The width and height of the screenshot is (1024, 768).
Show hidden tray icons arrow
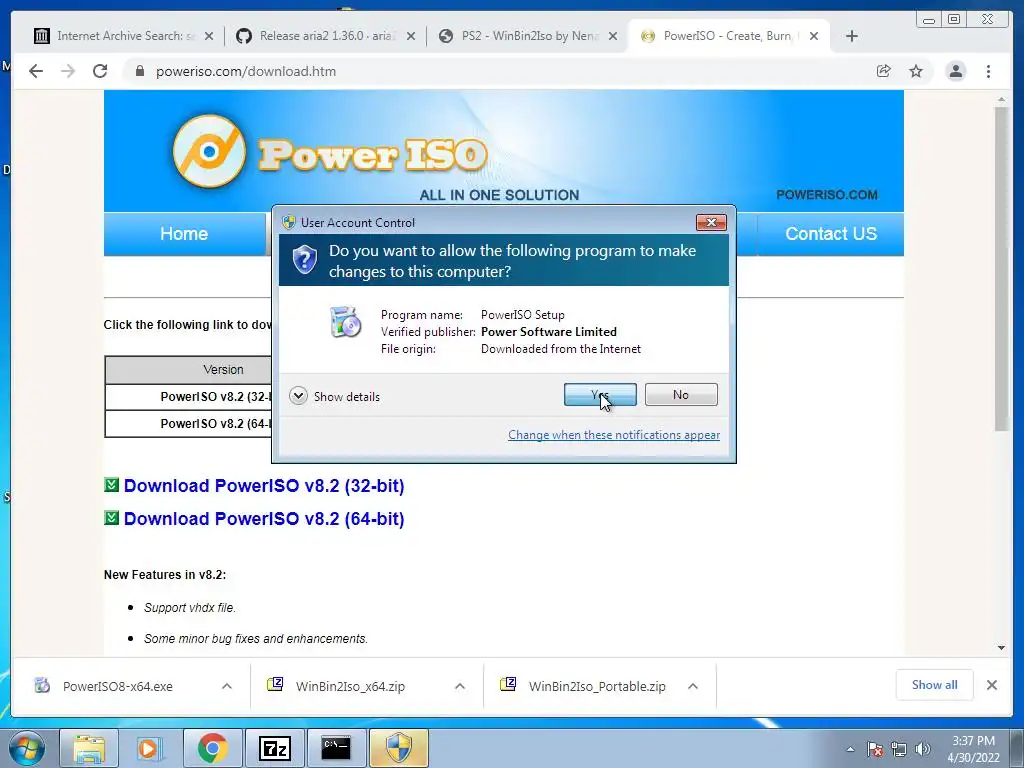[850, 749]
